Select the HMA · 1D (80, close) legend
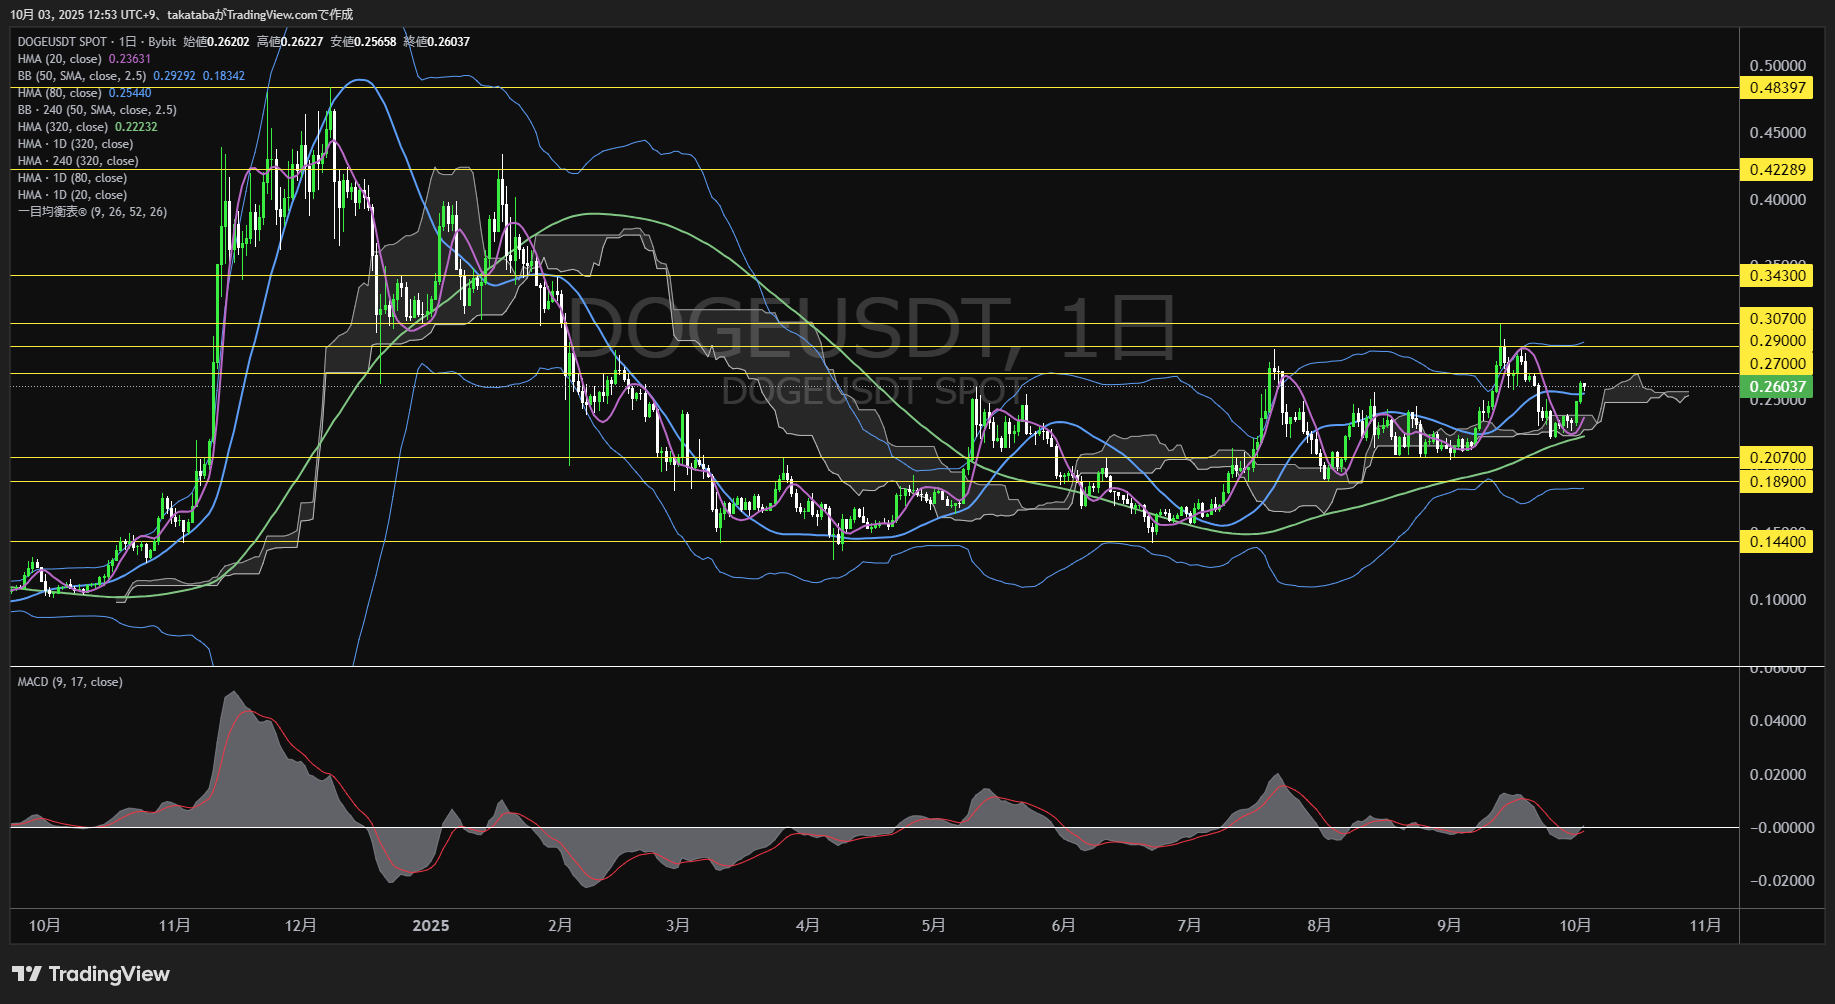The image size is (1835, 1004). (72, 178)
